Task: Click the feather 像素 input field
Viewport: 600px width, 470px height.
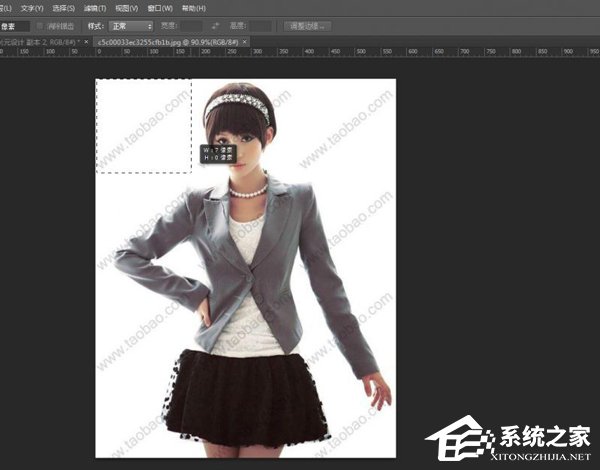Action: [12, 24]
